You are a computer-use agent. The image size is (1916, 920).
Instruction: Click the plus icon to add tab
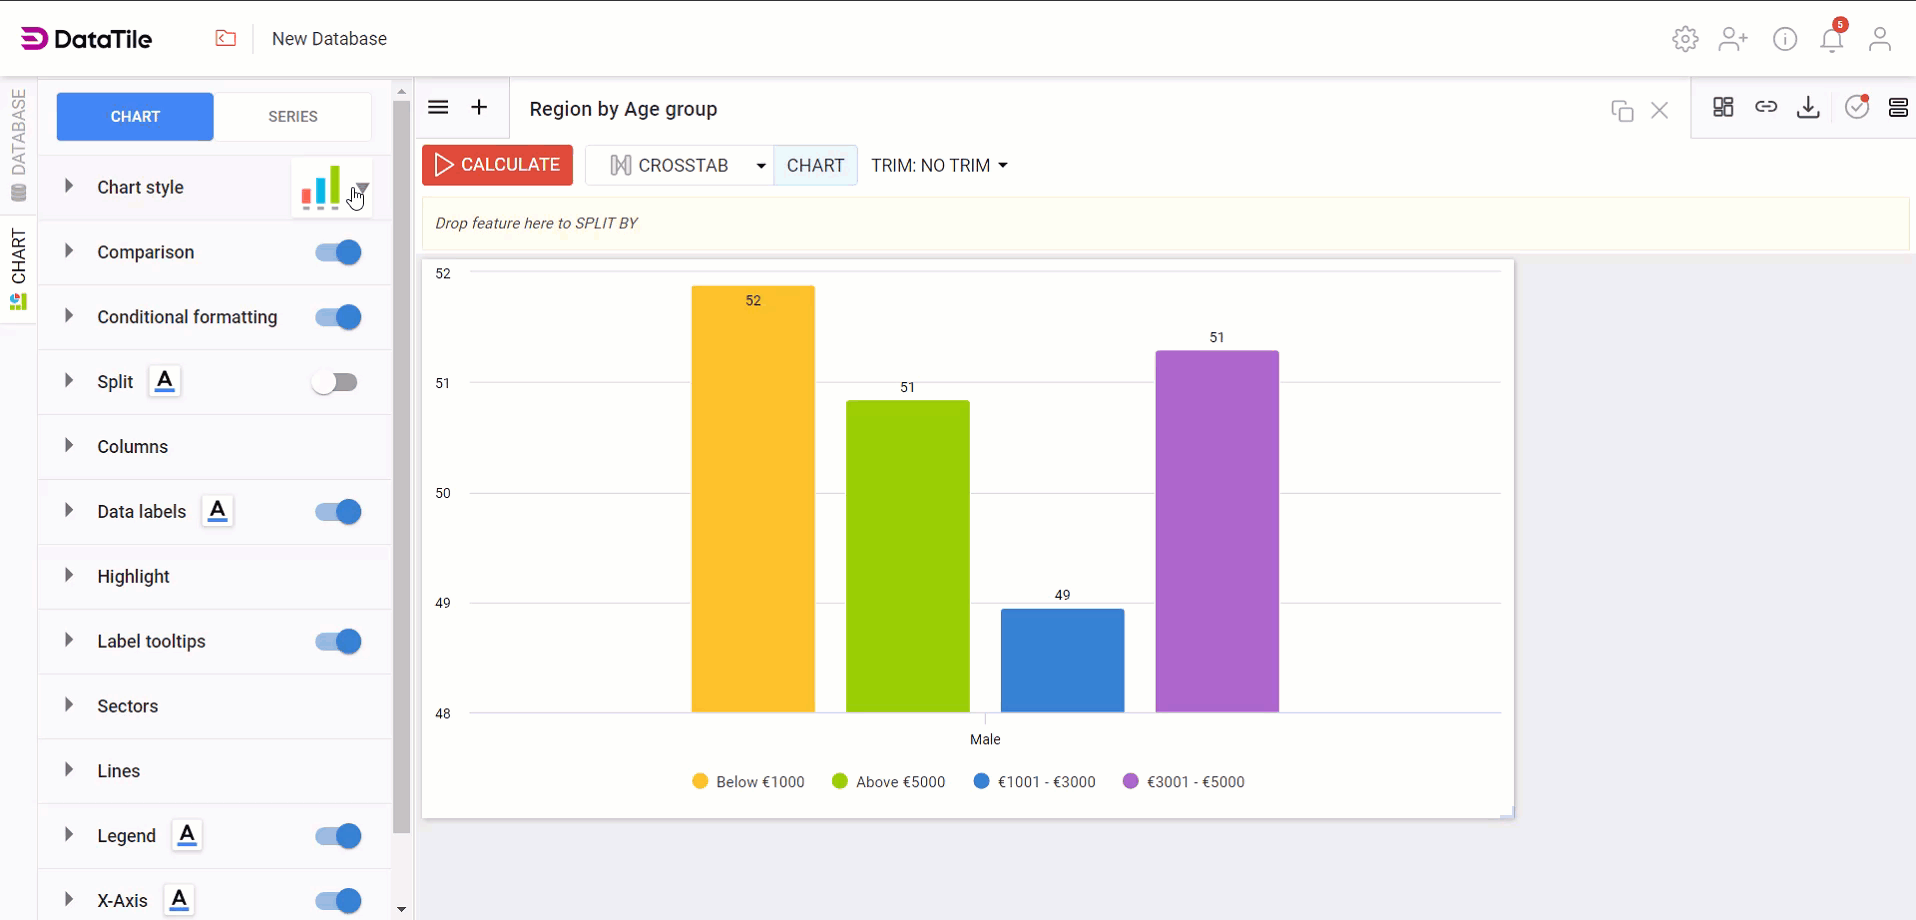pos(479,108)
